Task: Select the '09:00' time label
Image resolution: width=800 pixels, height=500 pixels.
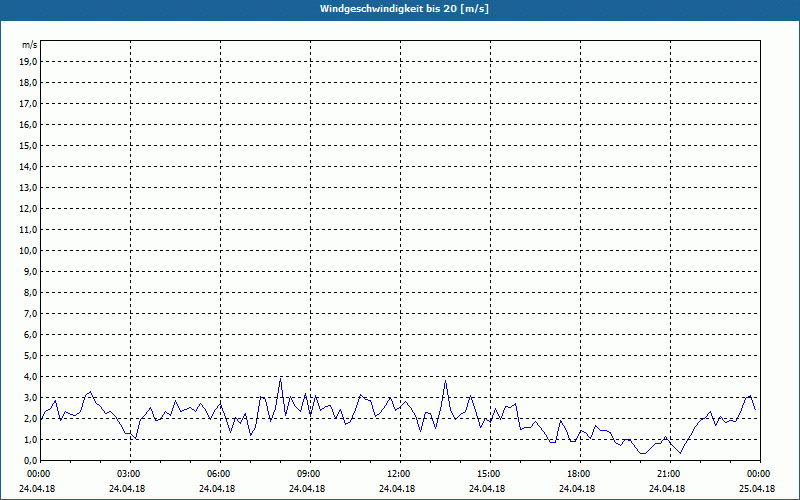Action: tap(309, 474)
